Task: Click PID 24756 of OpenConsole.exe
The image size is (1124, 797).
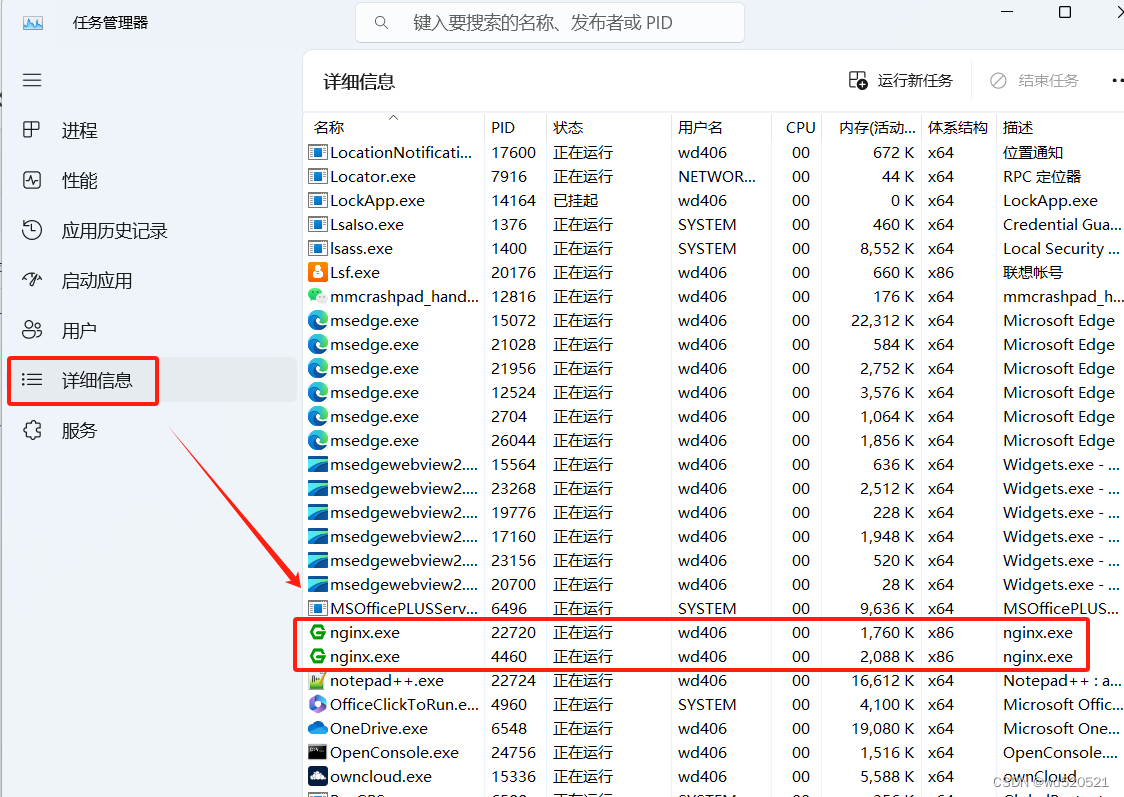Action: [x=513, y=753]
